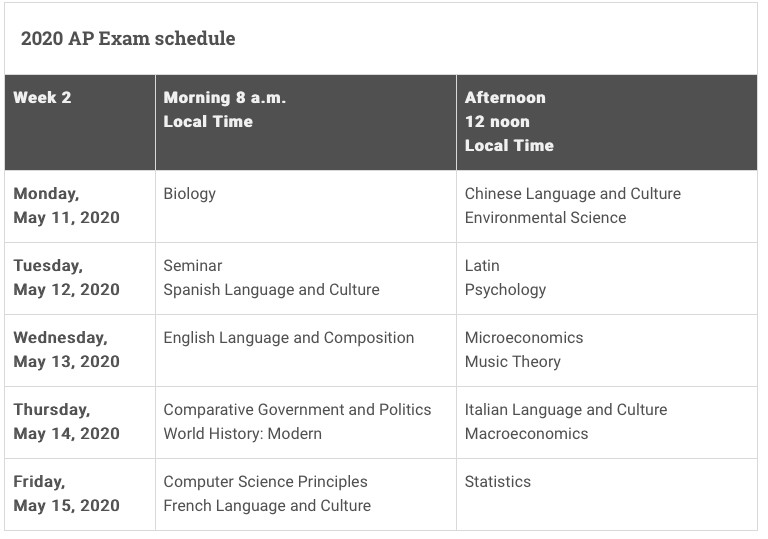
Task: Click the Statistics exam on Friday
Action: tap(497, 482)
